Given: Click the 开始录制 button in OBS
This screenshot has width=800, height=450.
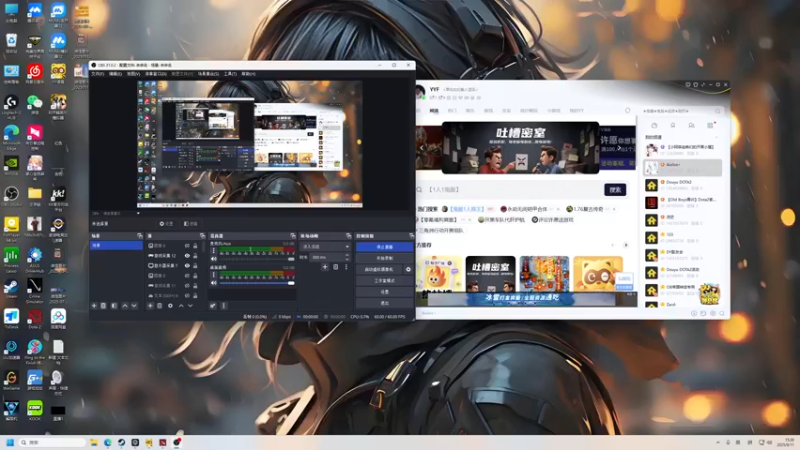Looking at the screenshot, I should point(384,258).
